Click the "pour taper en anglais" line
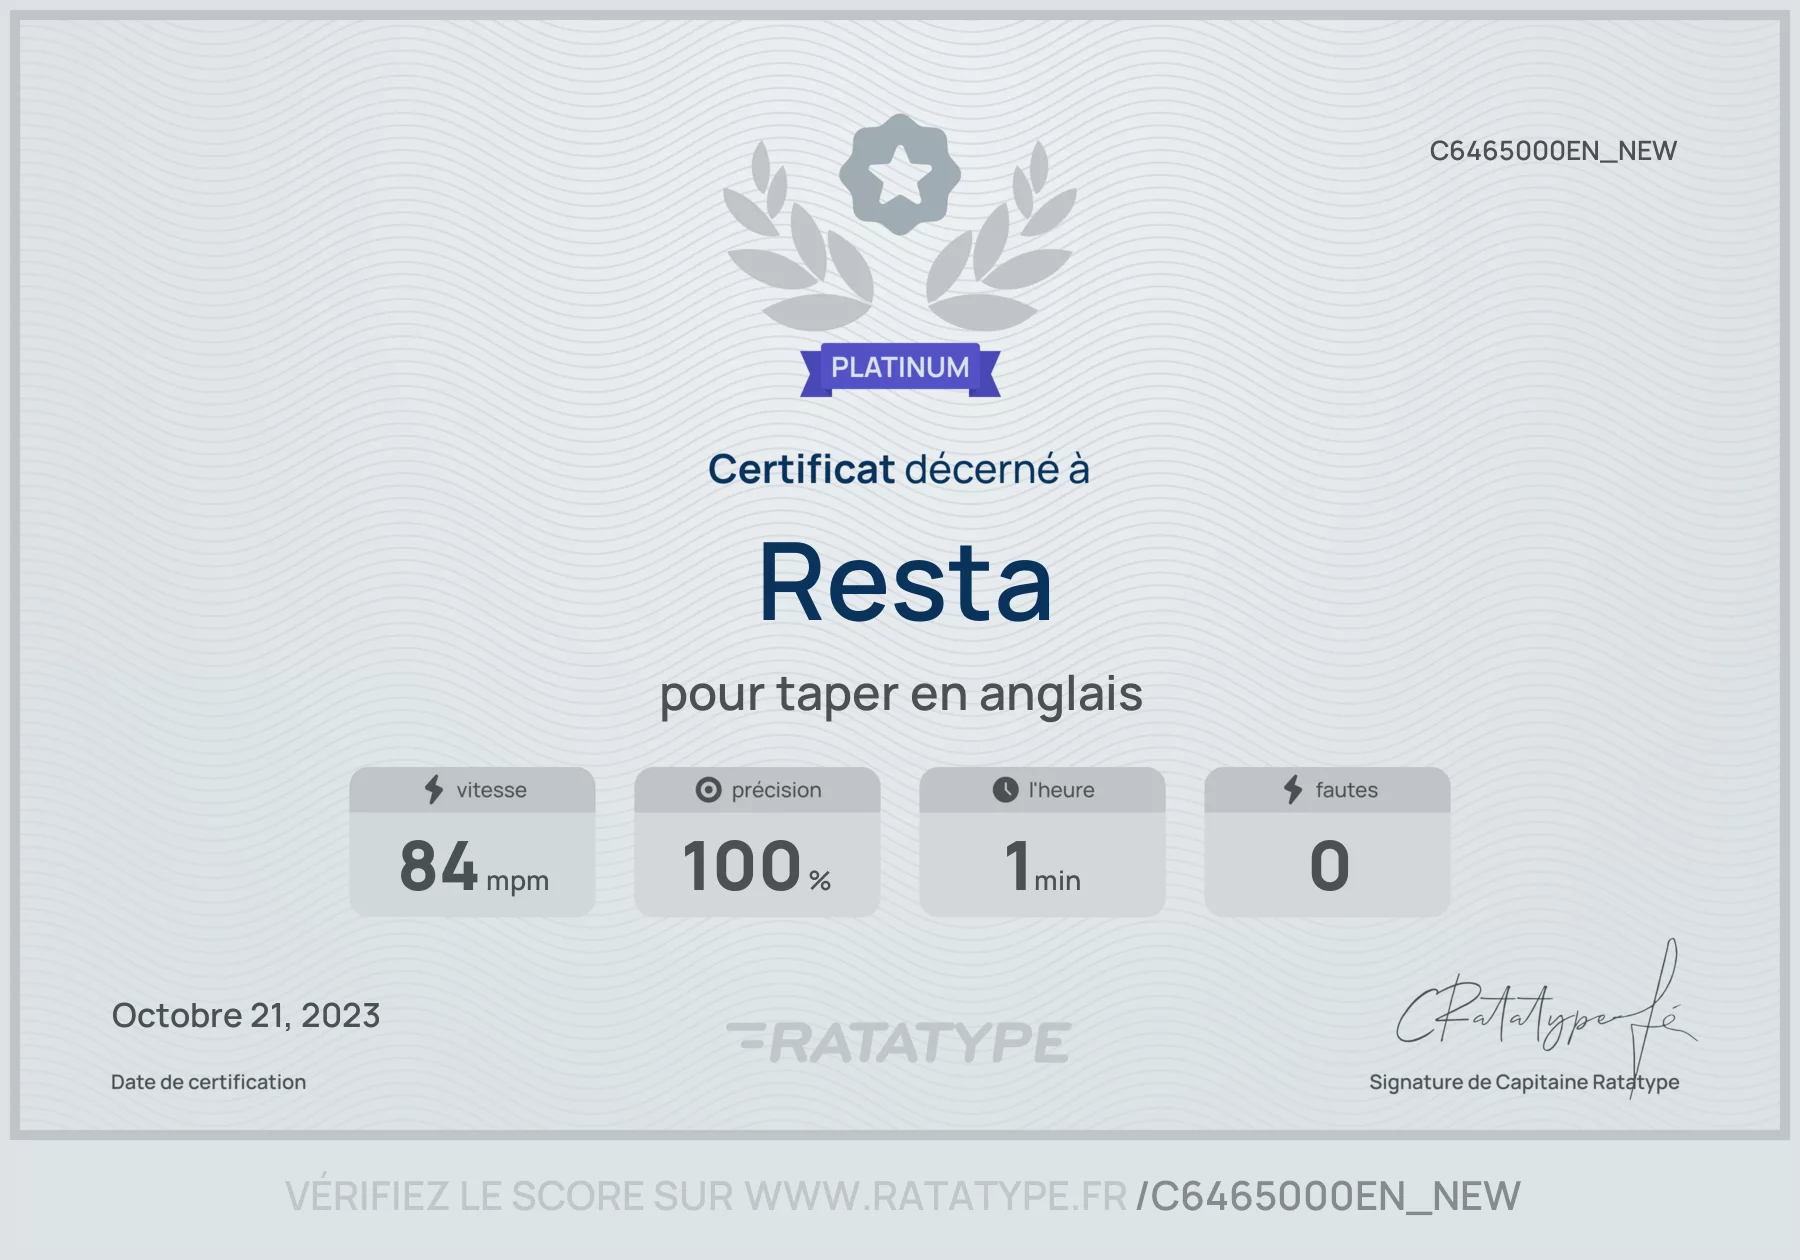 [x=901, y=694]
